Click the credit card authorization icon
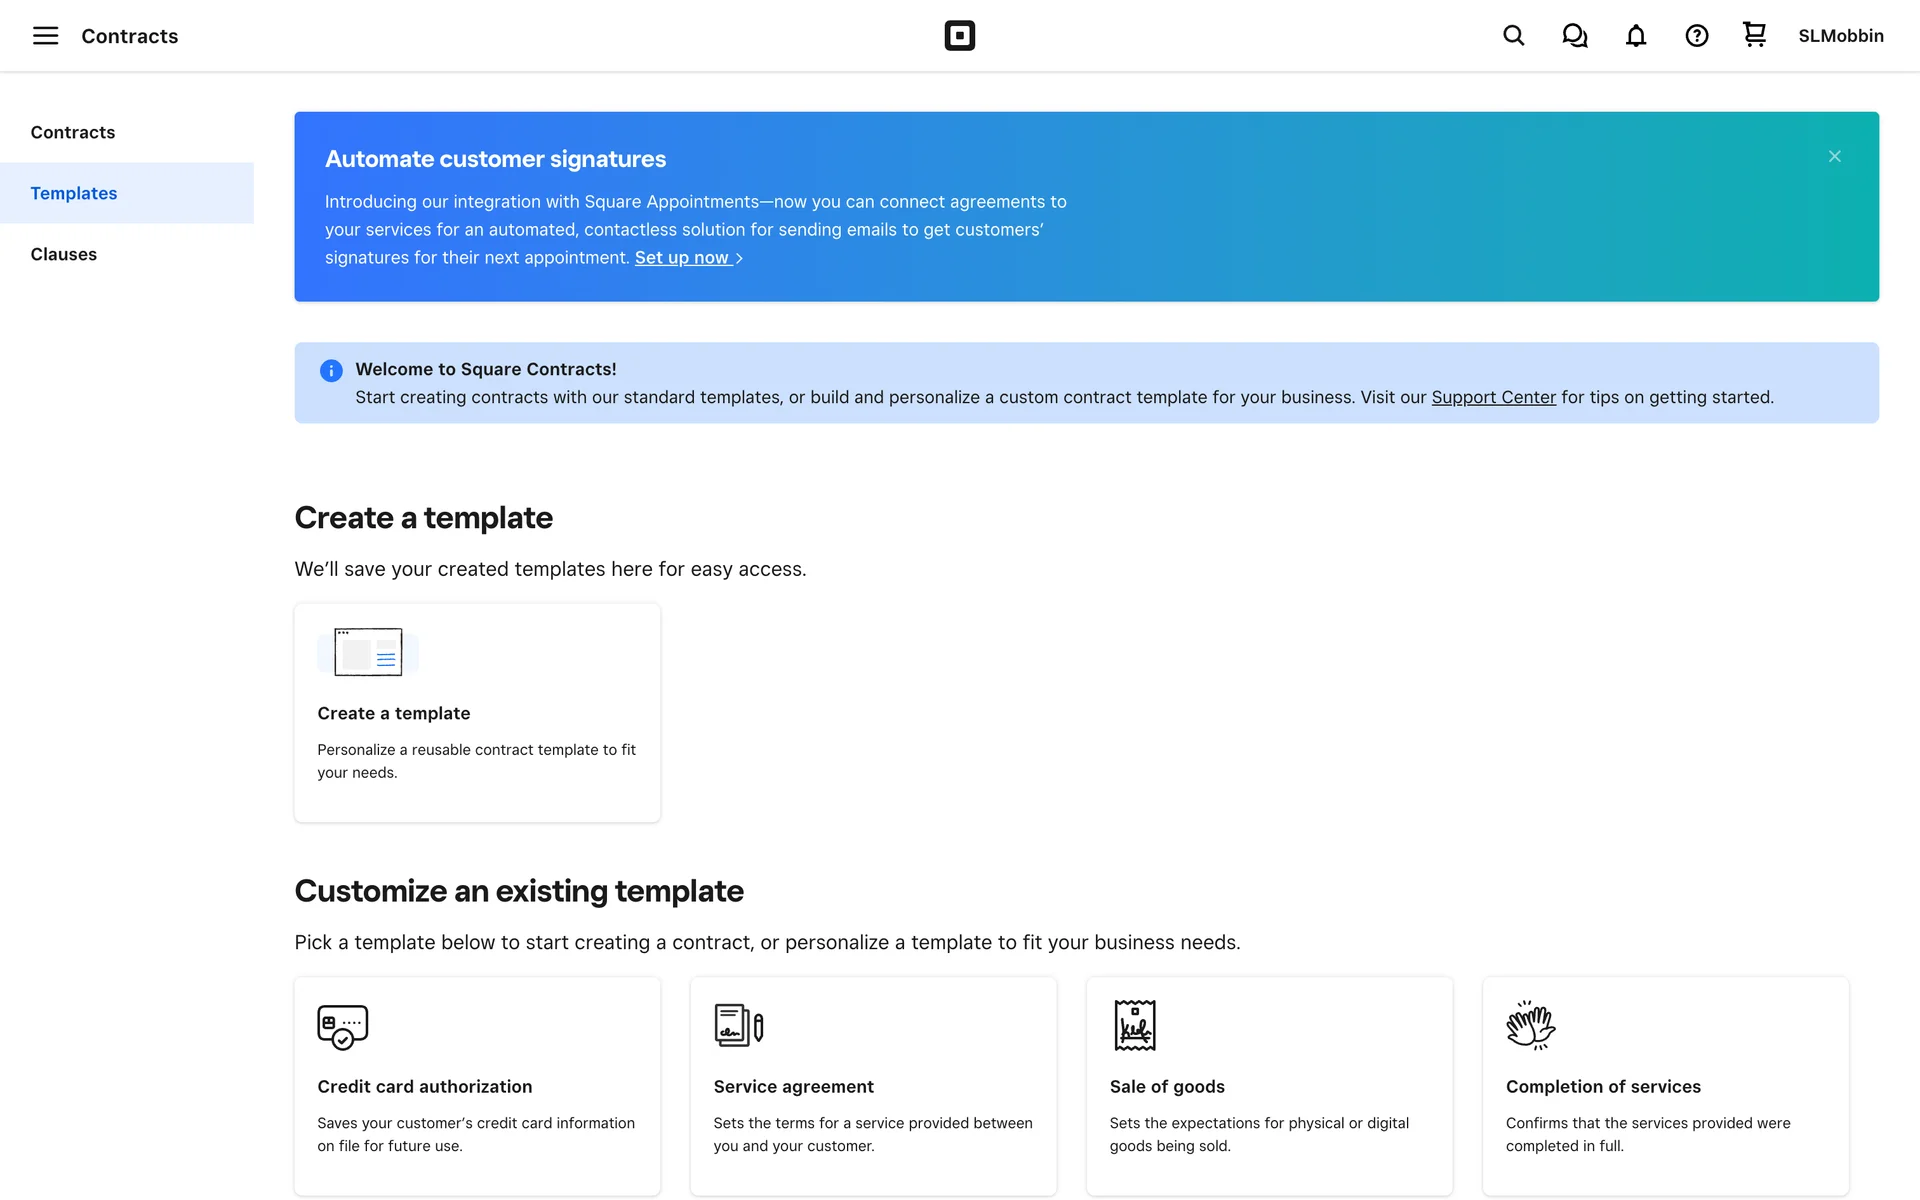This screenshot has width=1920, height=1200. coord(342,1026)
